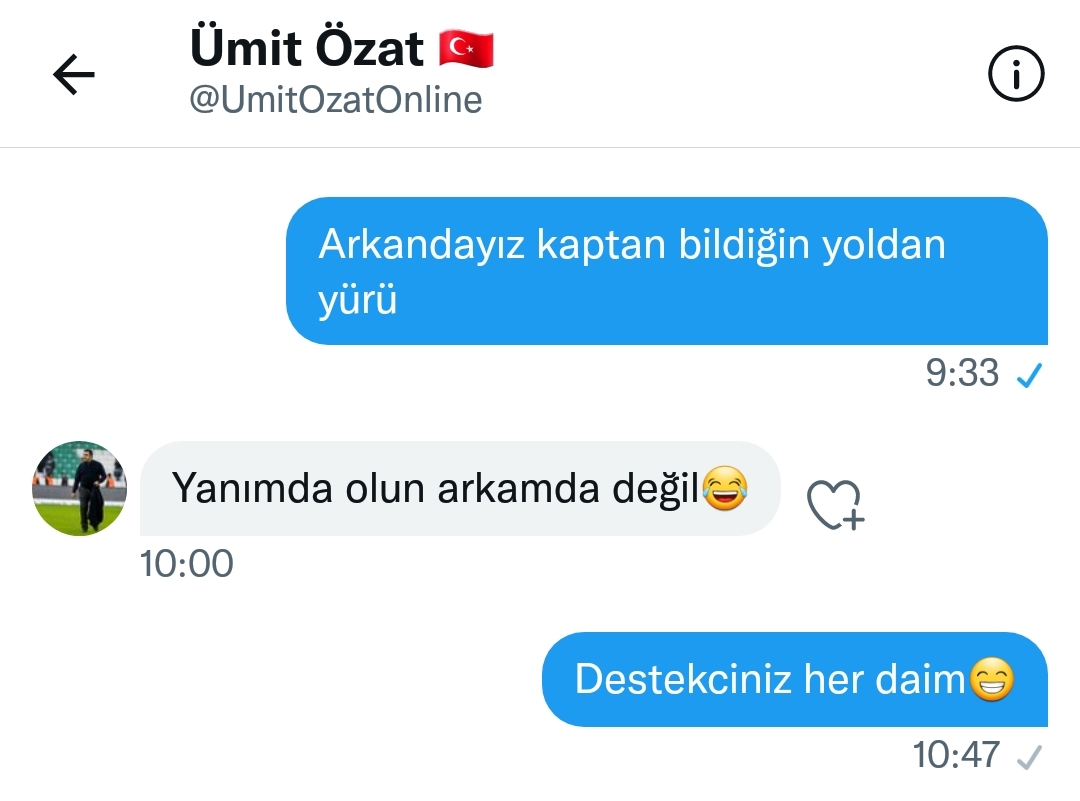The width and height of the screenshot is (1080, 801).
Task: Tap the gray sent checkmark beside 10:47
Action: click(1029, 757)
